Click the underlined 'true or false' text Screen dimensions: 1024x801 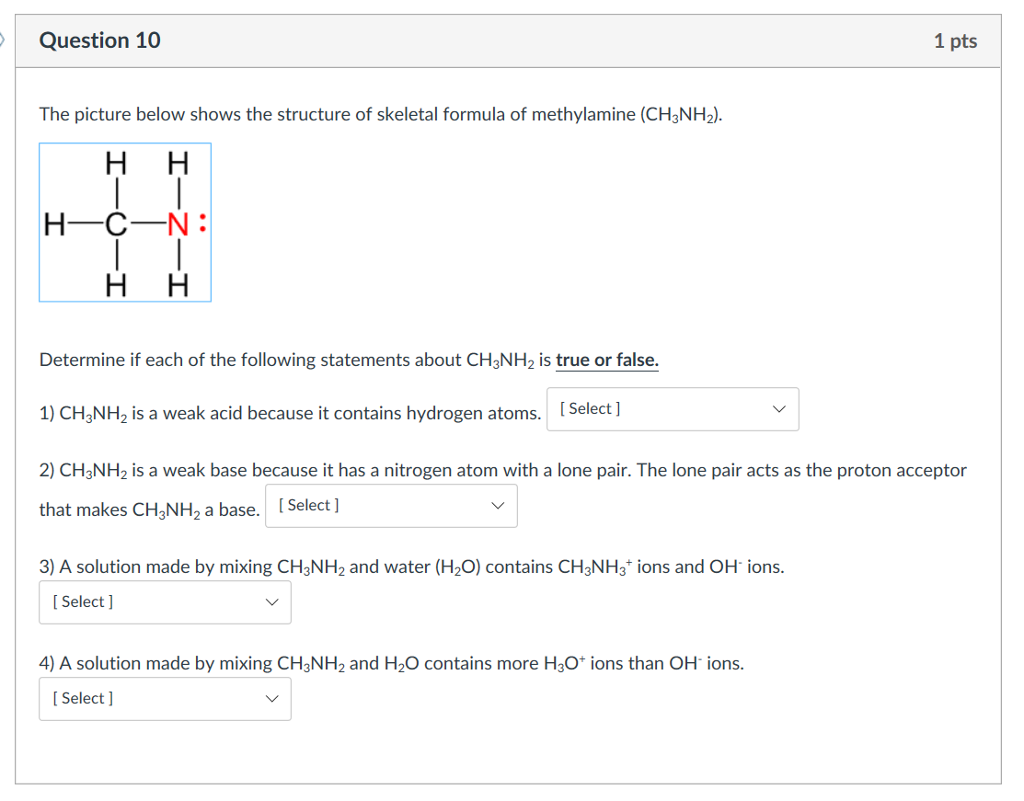(606, 359)
